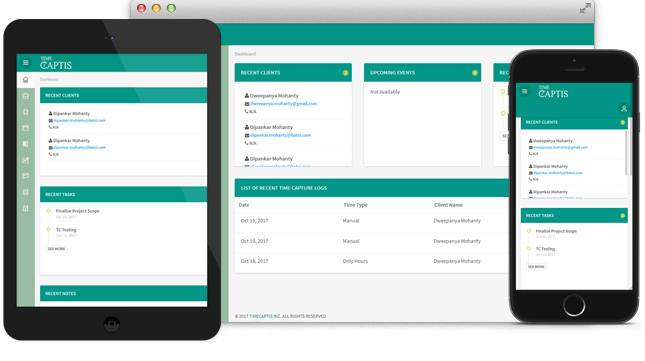Click Recent Tasks count badge on the phone
Image resolution: width=645 pixels, height=361 pixels.
[622, 215]
